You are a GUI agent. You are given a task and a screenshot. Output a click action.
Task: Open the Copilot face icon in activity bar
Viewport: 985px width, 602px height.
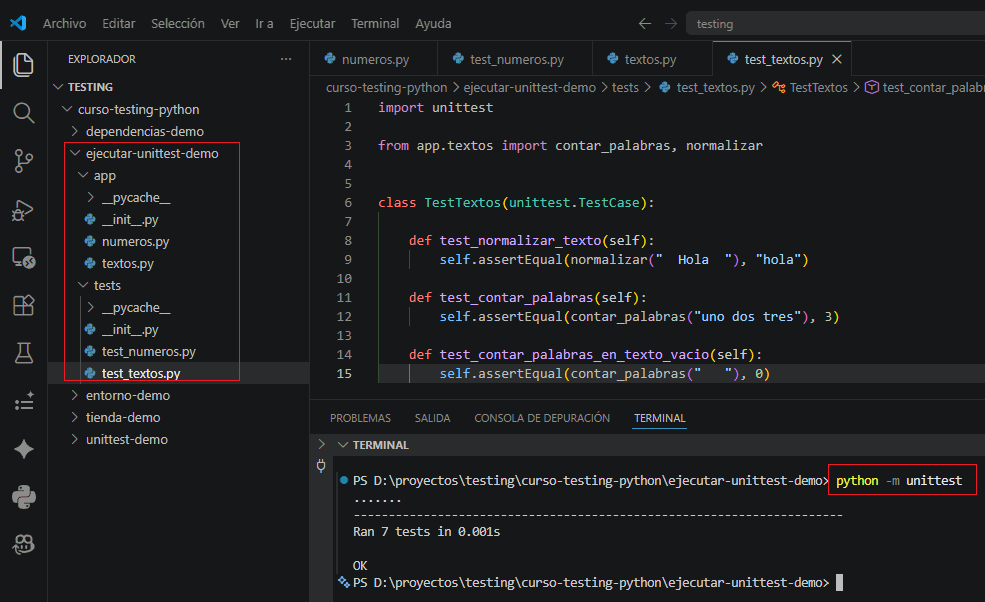[23, 544]
